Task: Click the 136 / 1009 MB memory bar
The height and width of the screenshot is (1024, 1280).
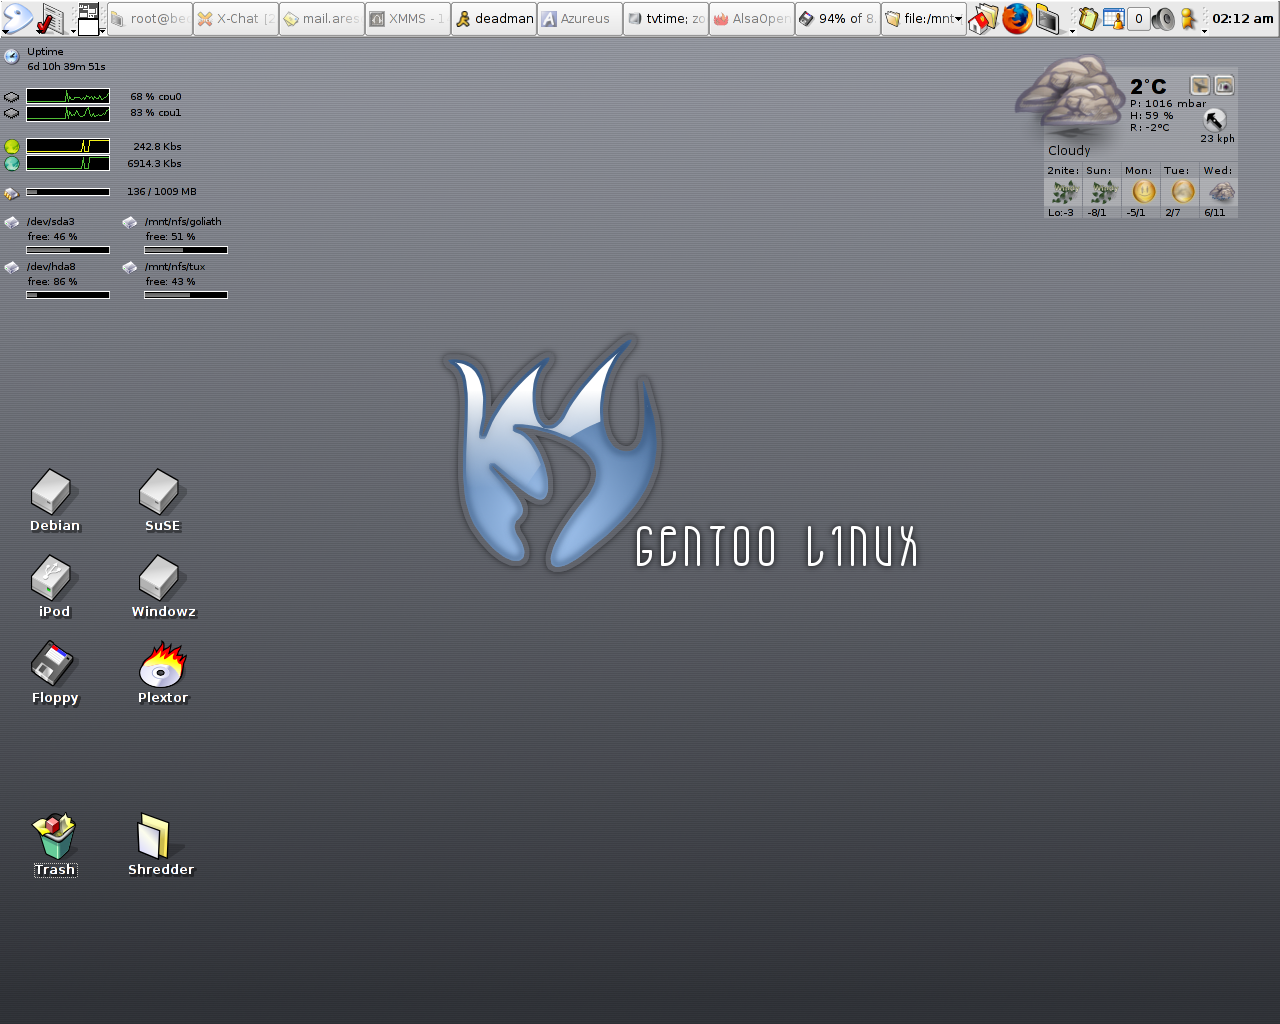Action: pos(68,192)
